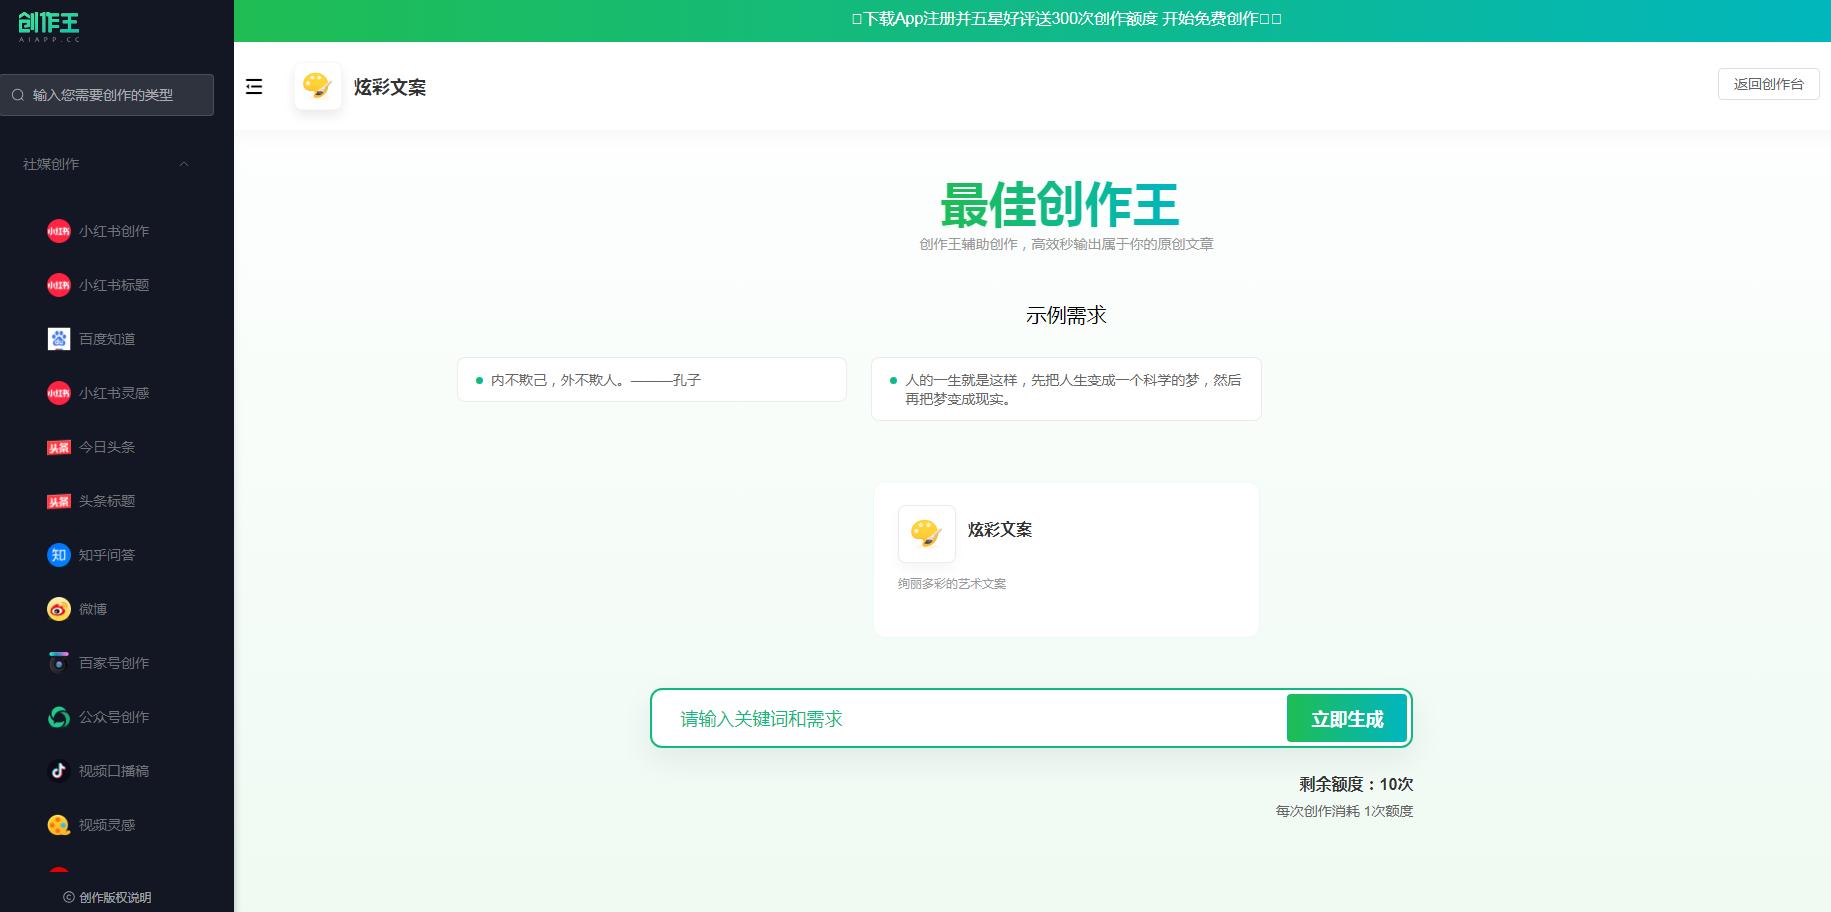1831x912 pixels.
Task: Toggle the sidebar collapse hamburger icon
Action: click(x=254, y=87)
